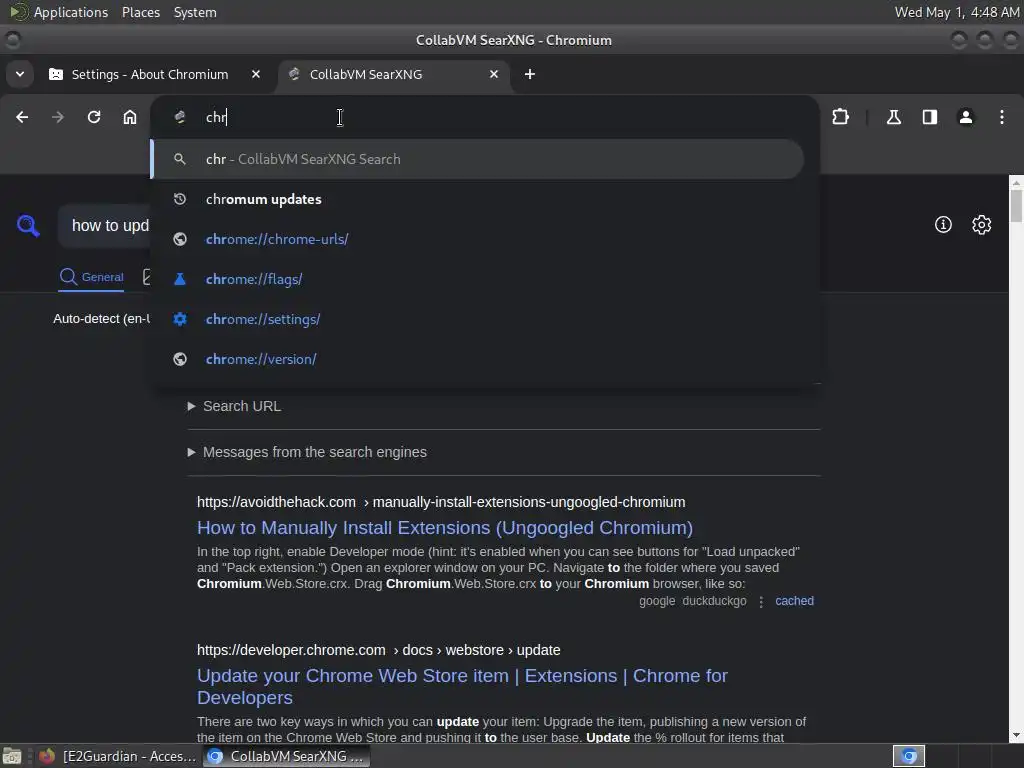Click the flask icon beside chrome://flags/
This screenshot has width=1024, height=768.
[x=180, y=279]
